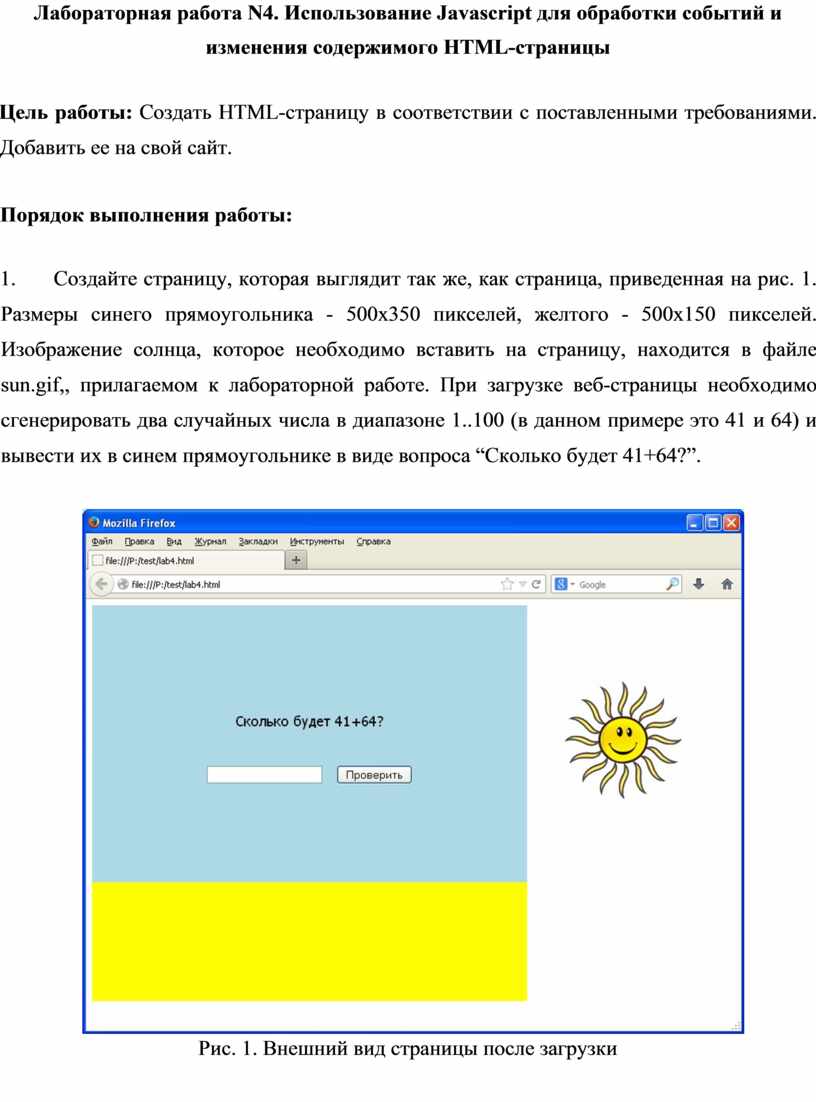Screen dimensions: 816x1102
Task: Reload the page with the refresh icon
Action: pyautogui.click(x=537, y=584)
